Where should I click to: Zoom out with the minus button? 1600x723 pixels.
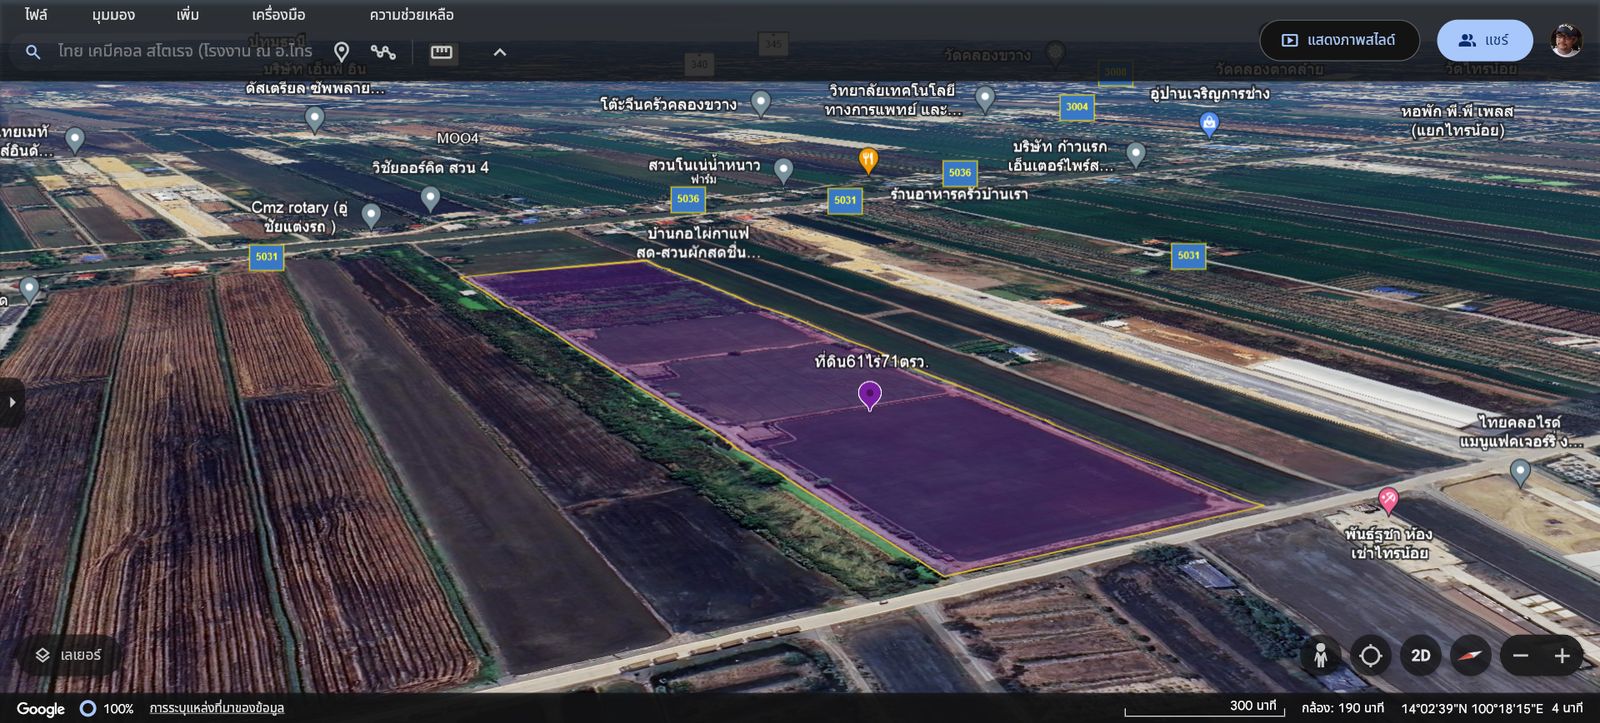pyautogui.click(x=1521, y=656)
